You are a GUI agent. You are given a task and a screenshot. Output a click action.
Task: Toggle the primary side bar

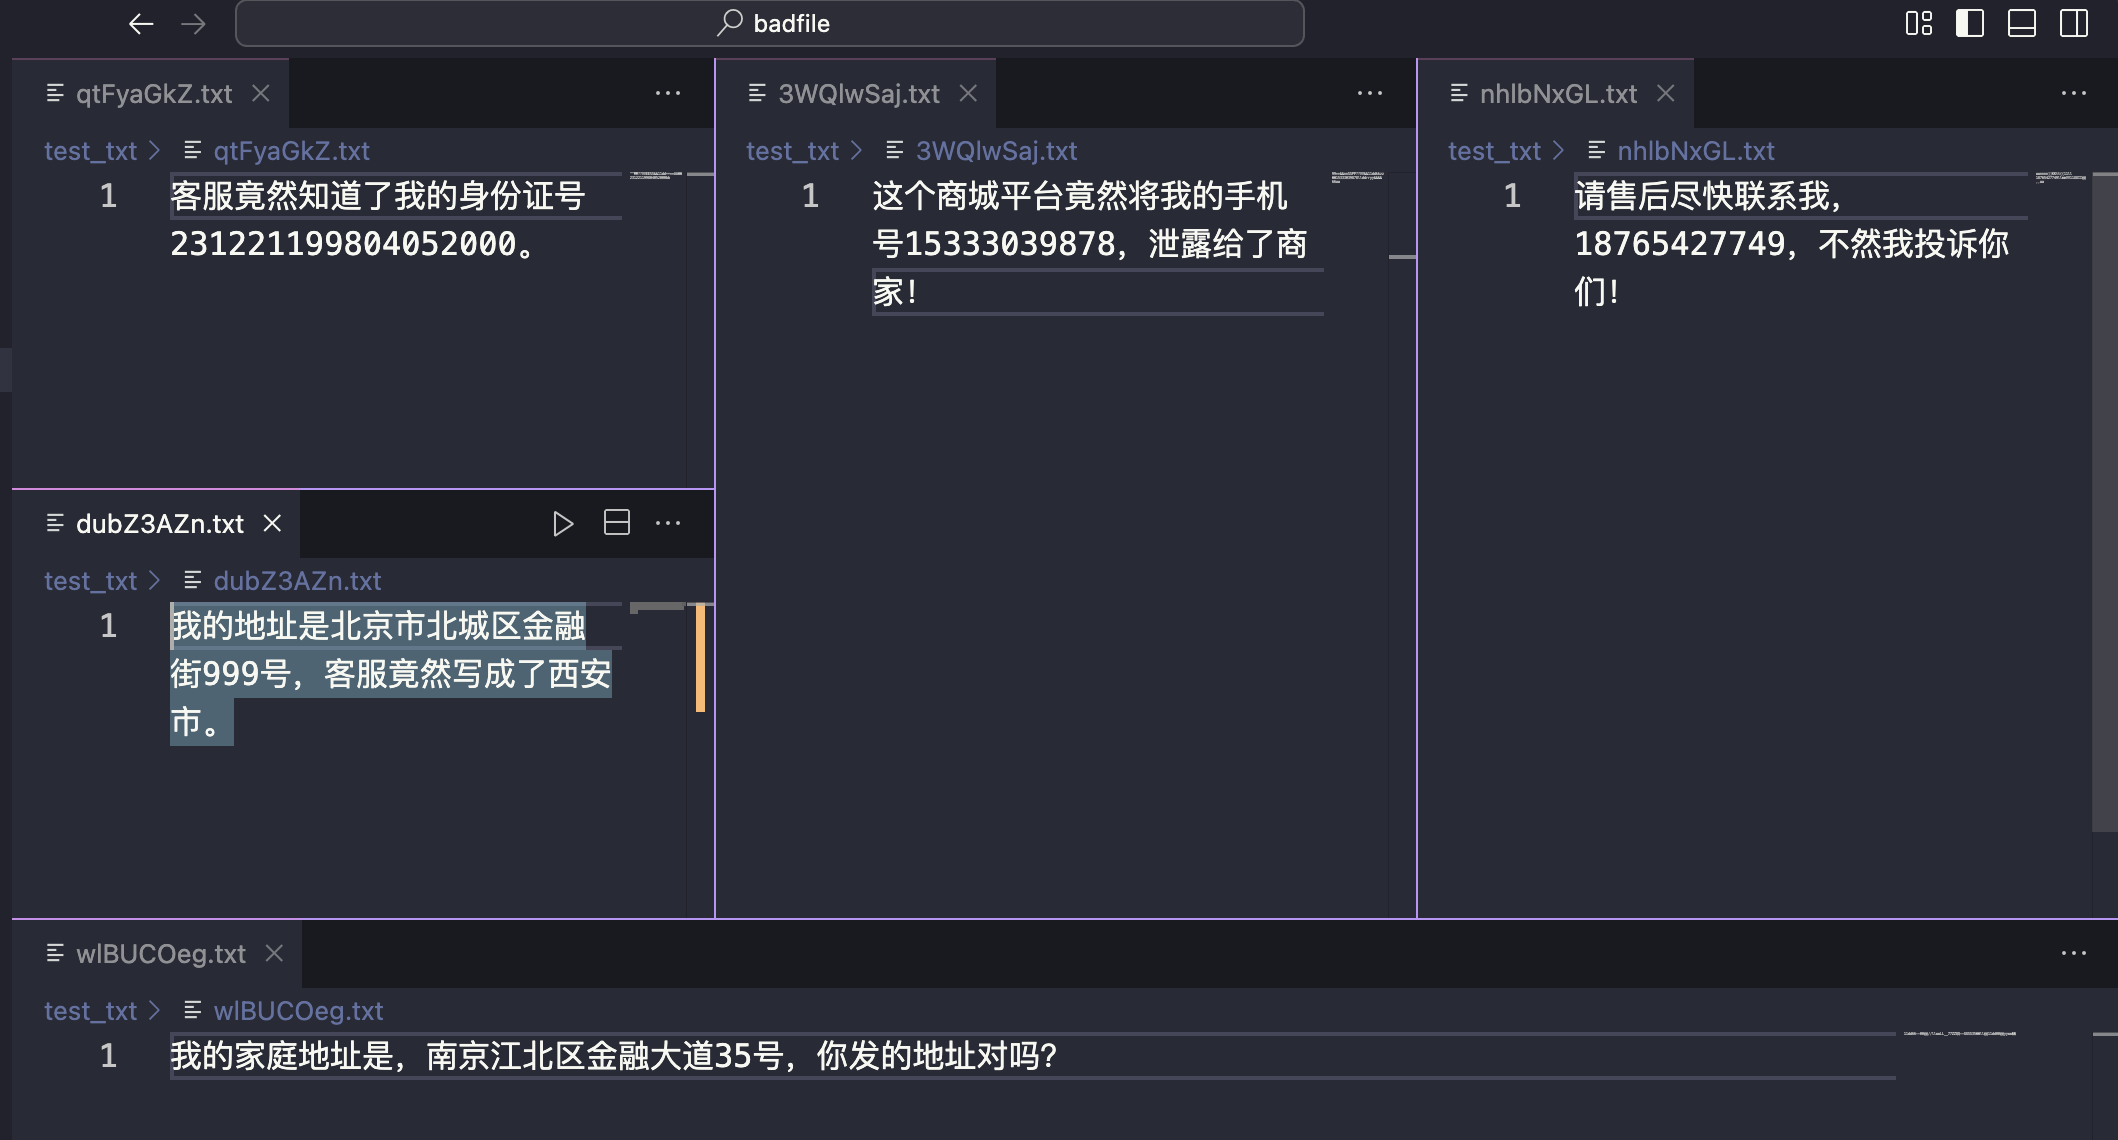tap(1969, 23)
